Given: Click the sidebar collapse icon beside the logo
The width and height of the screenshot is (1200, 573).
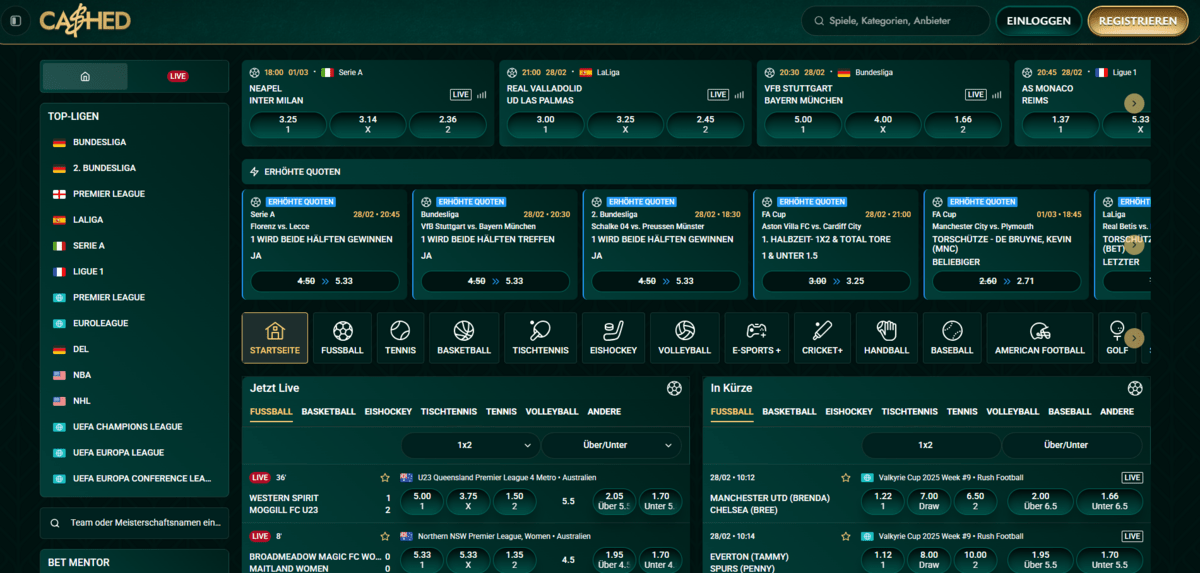Looking at the screenshot, I should click(15, 21).
